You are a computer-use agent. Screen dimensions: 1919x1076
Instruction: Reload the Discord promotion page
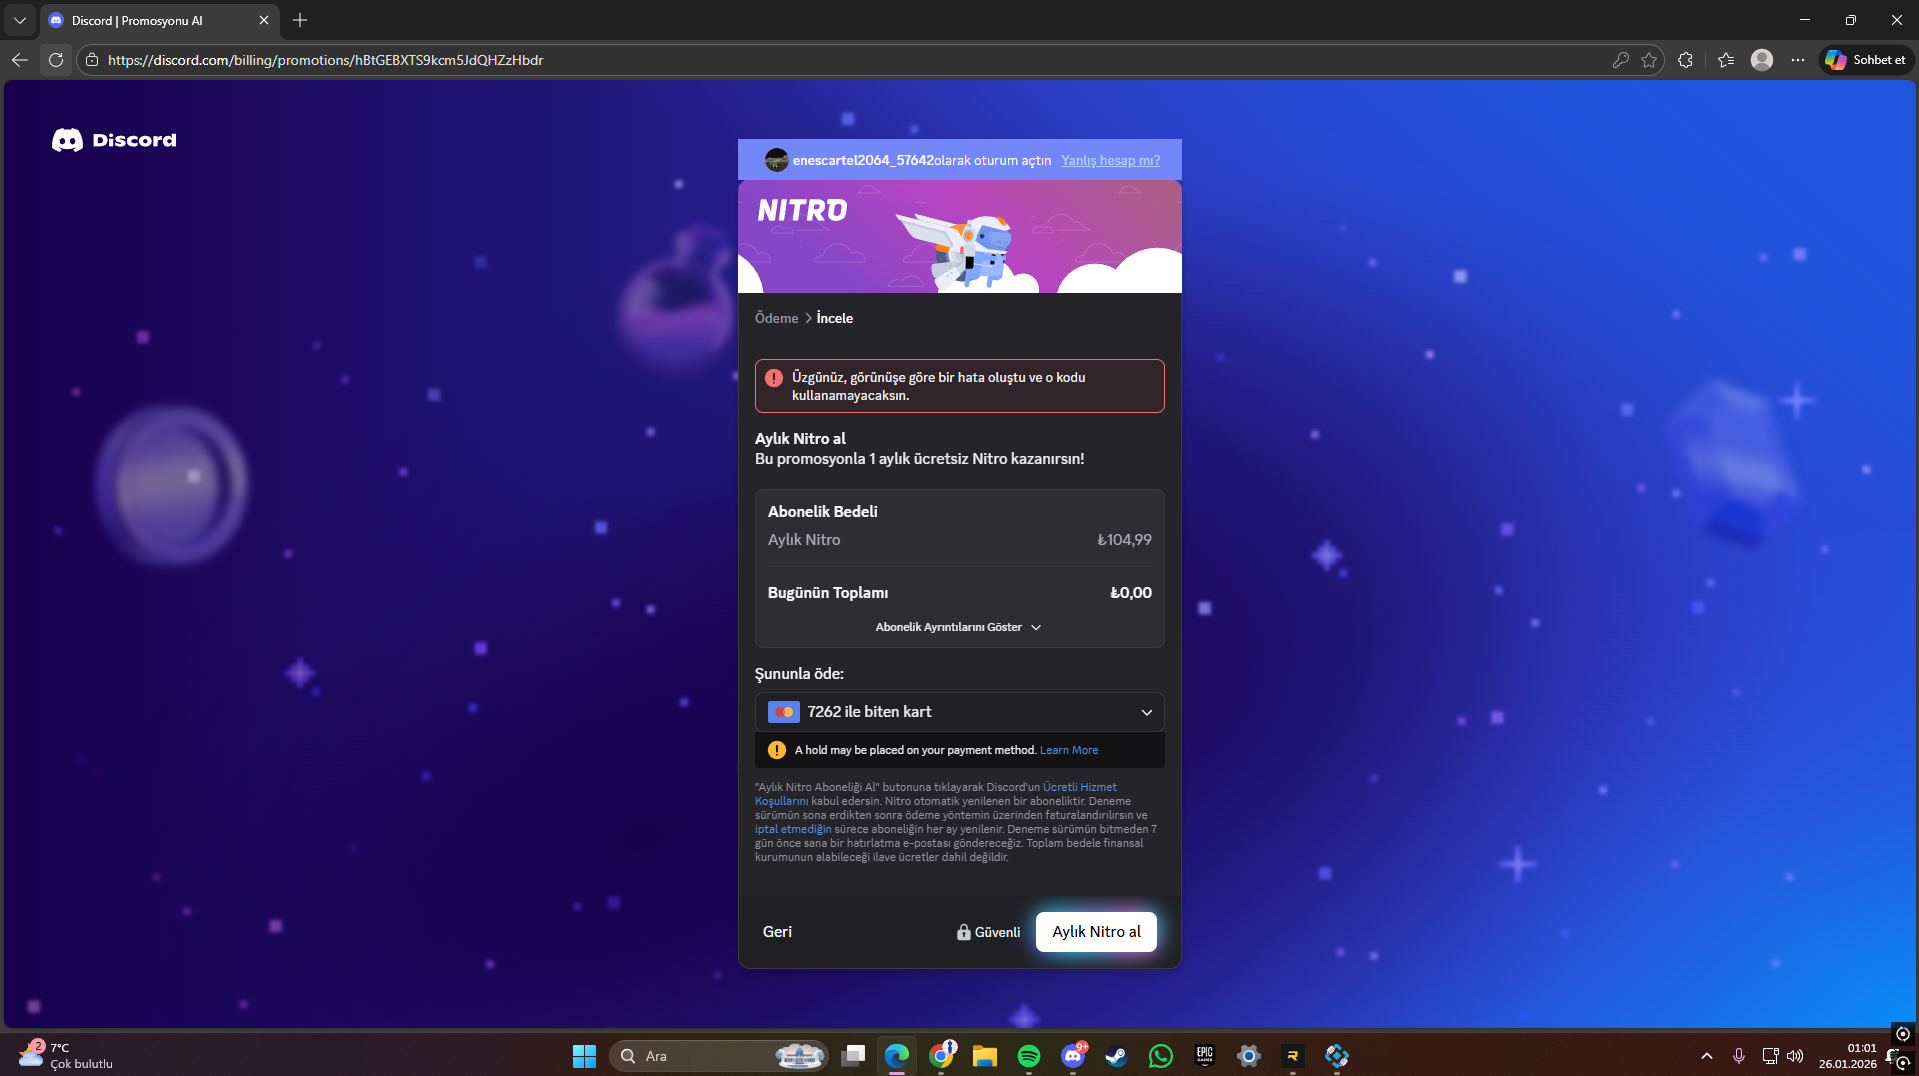(56, 60)
